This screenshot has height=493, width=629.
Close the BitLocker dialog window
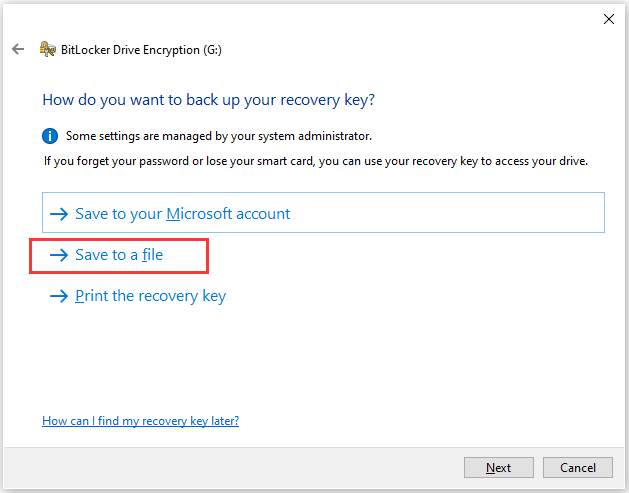tap(609, 19)
